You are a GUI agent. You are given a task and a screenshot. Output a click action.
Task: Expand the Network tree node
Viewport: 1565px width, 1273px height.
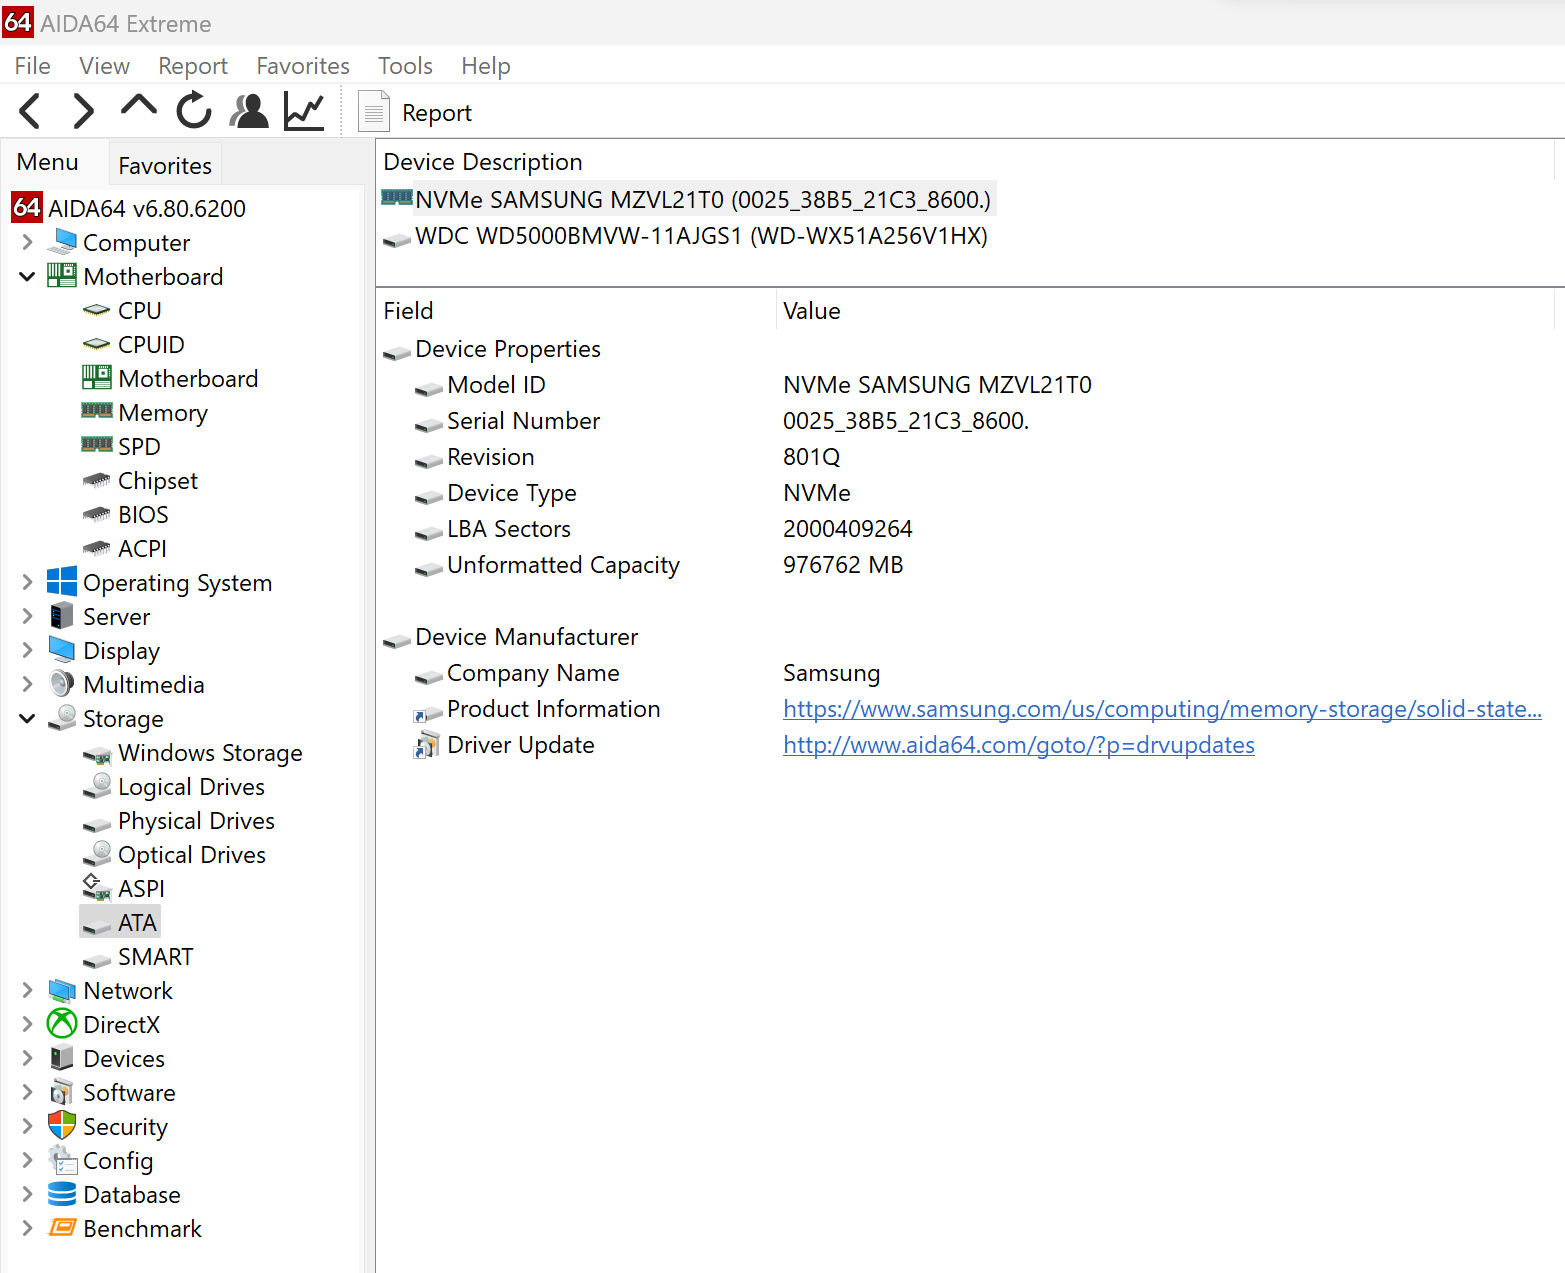pos(27,990)
